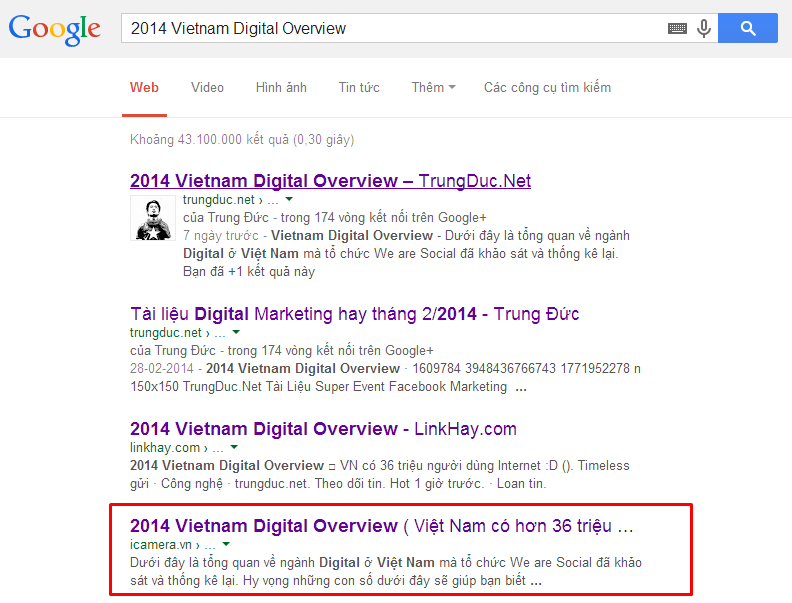Image resolution: width=792 pixels, height=603 pixels.
Task: Open the LinkHay.com result title link
Action: [323, 429]
